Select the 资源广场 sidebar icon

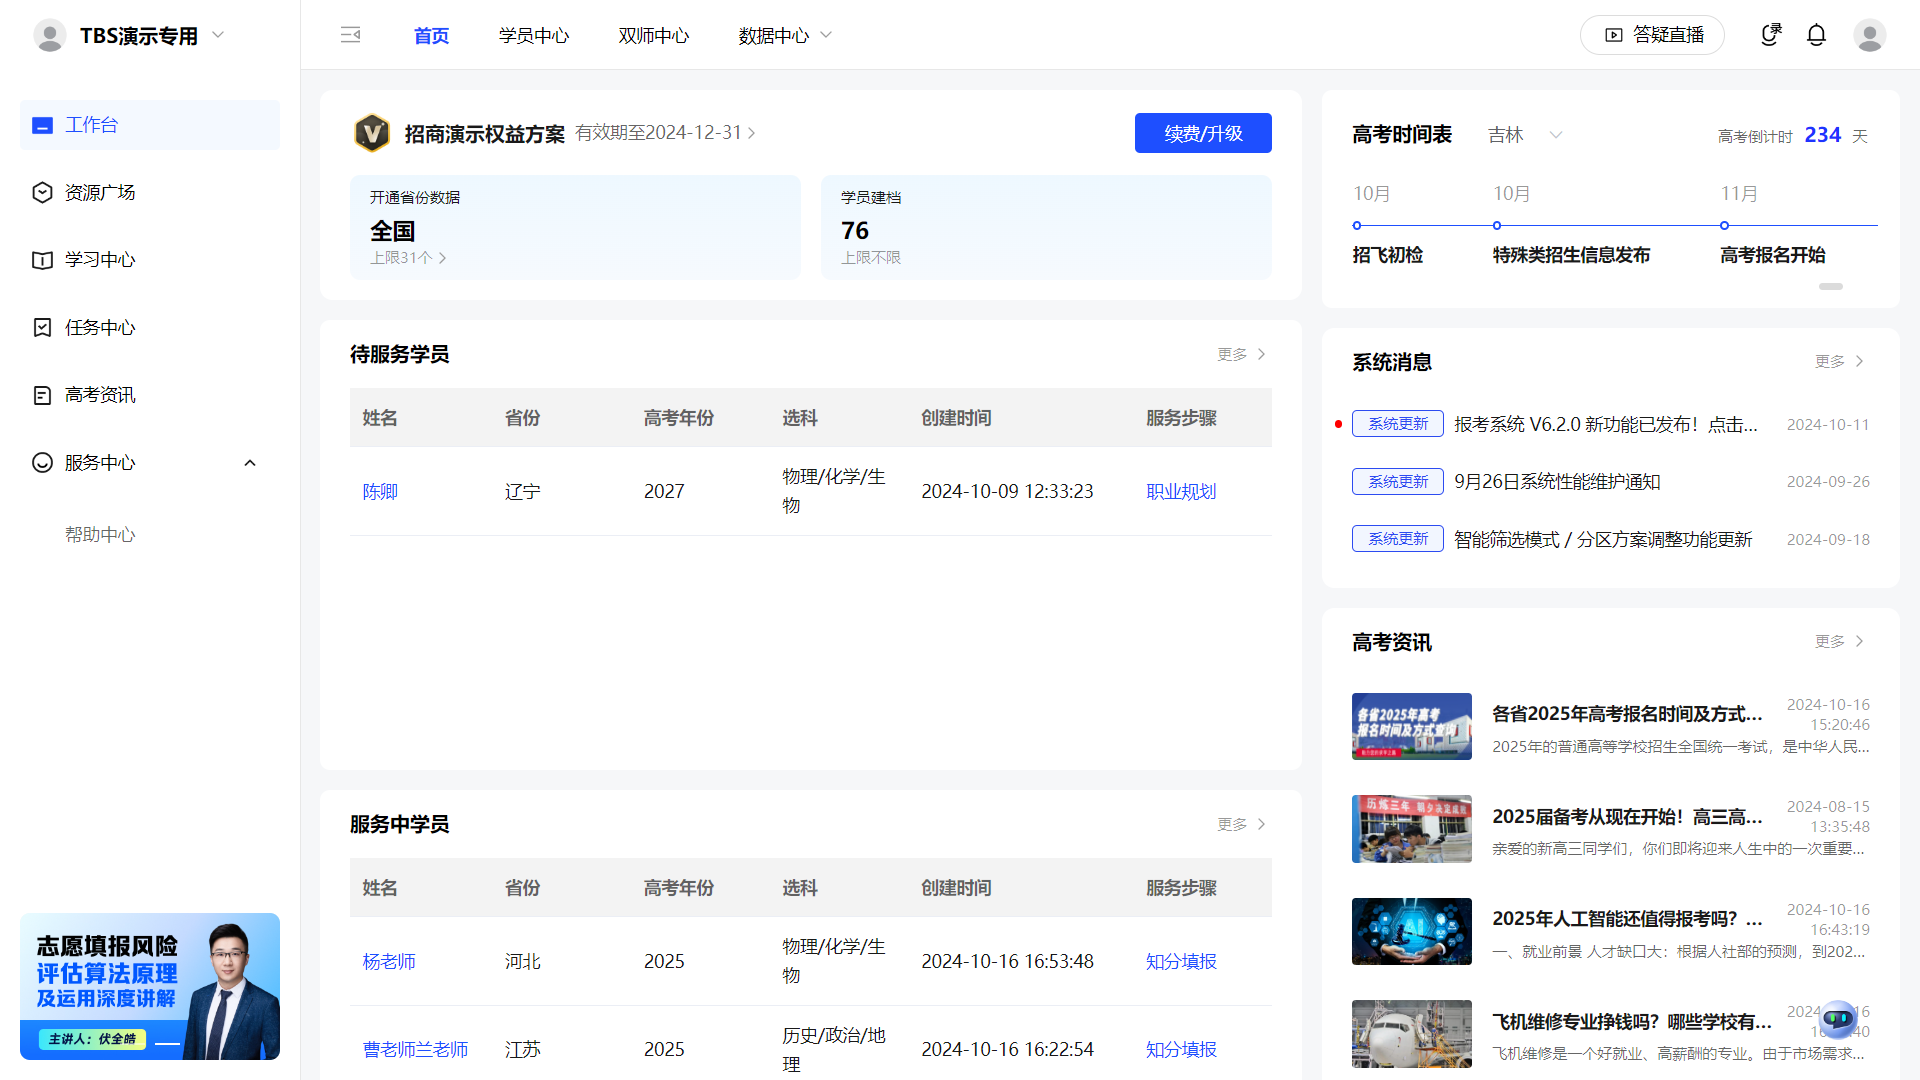pyautogui.click(x=41, y=192)
